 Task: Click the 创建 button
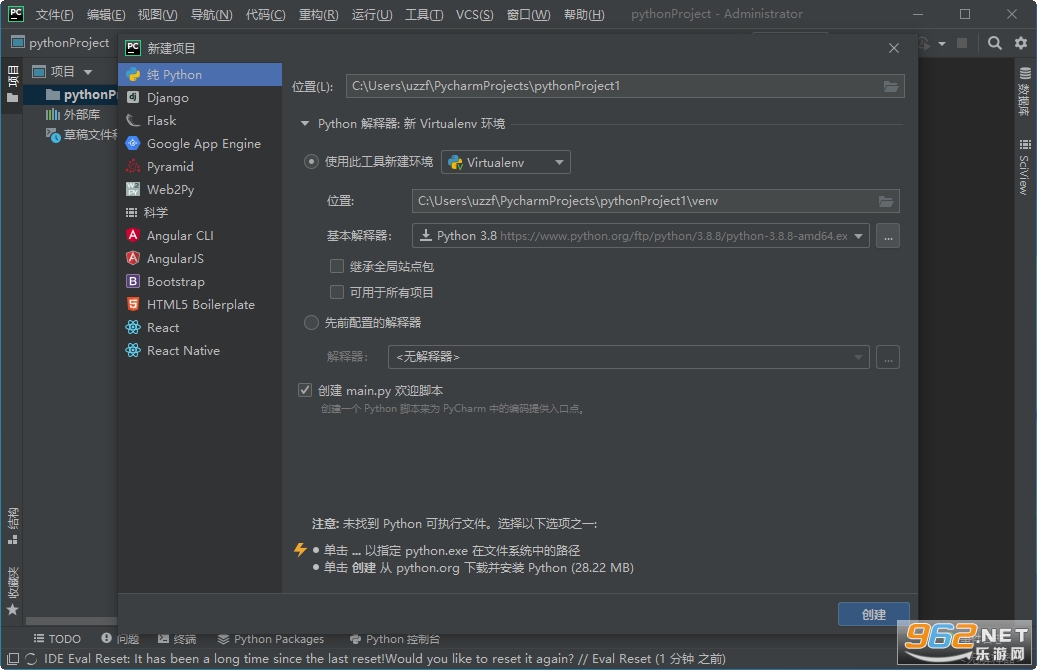click(874, 614)
